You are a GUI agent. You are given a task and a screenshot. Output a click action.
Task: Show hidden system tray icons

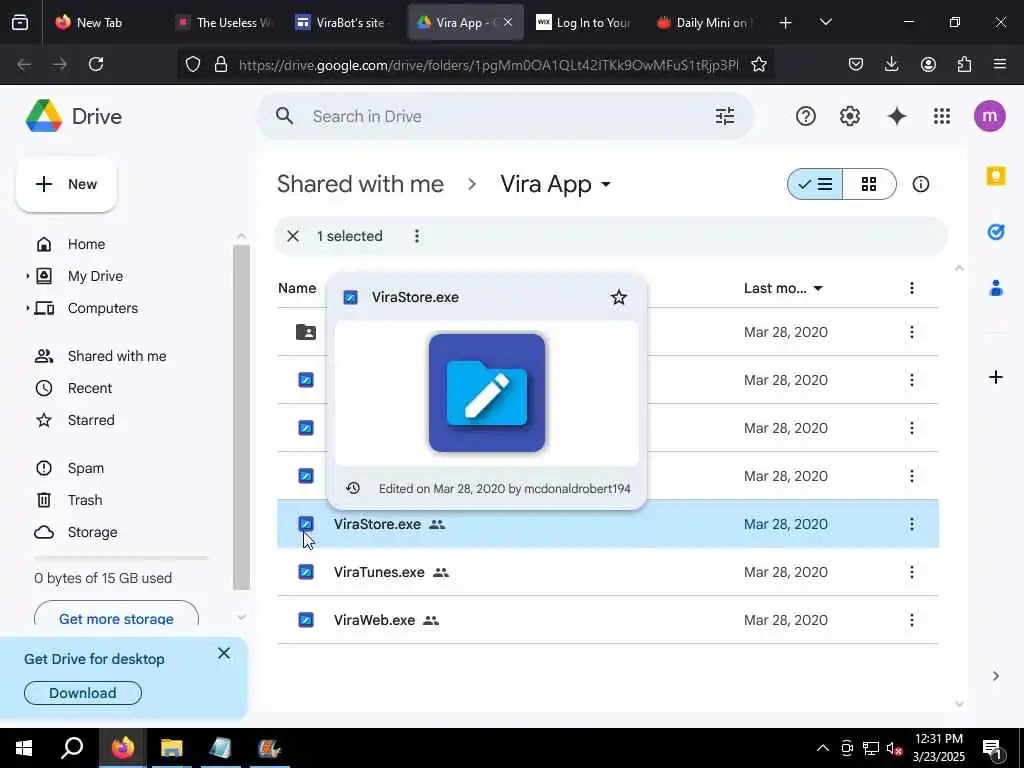tap(823, 748)
